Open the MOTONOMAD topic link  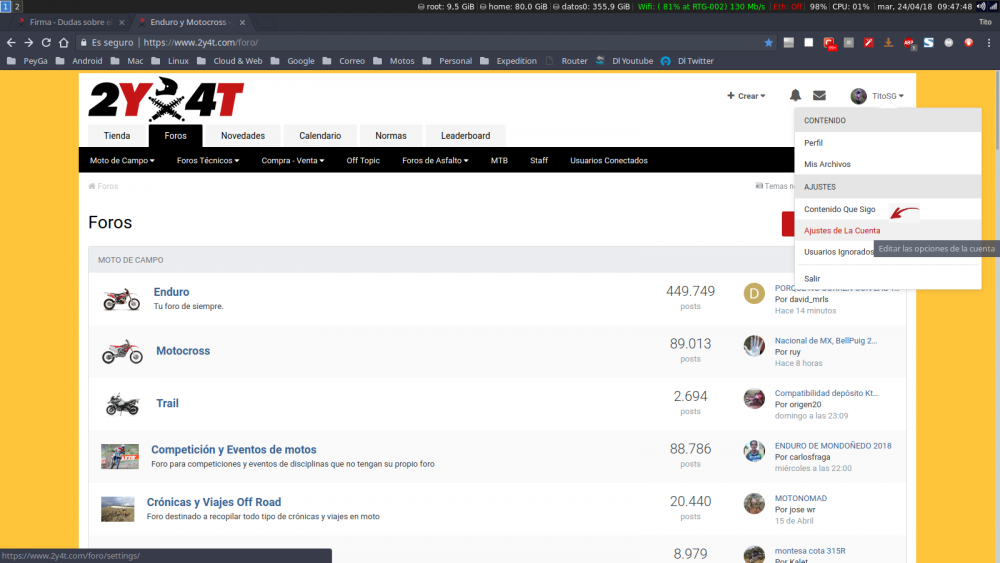click(800, 498)
